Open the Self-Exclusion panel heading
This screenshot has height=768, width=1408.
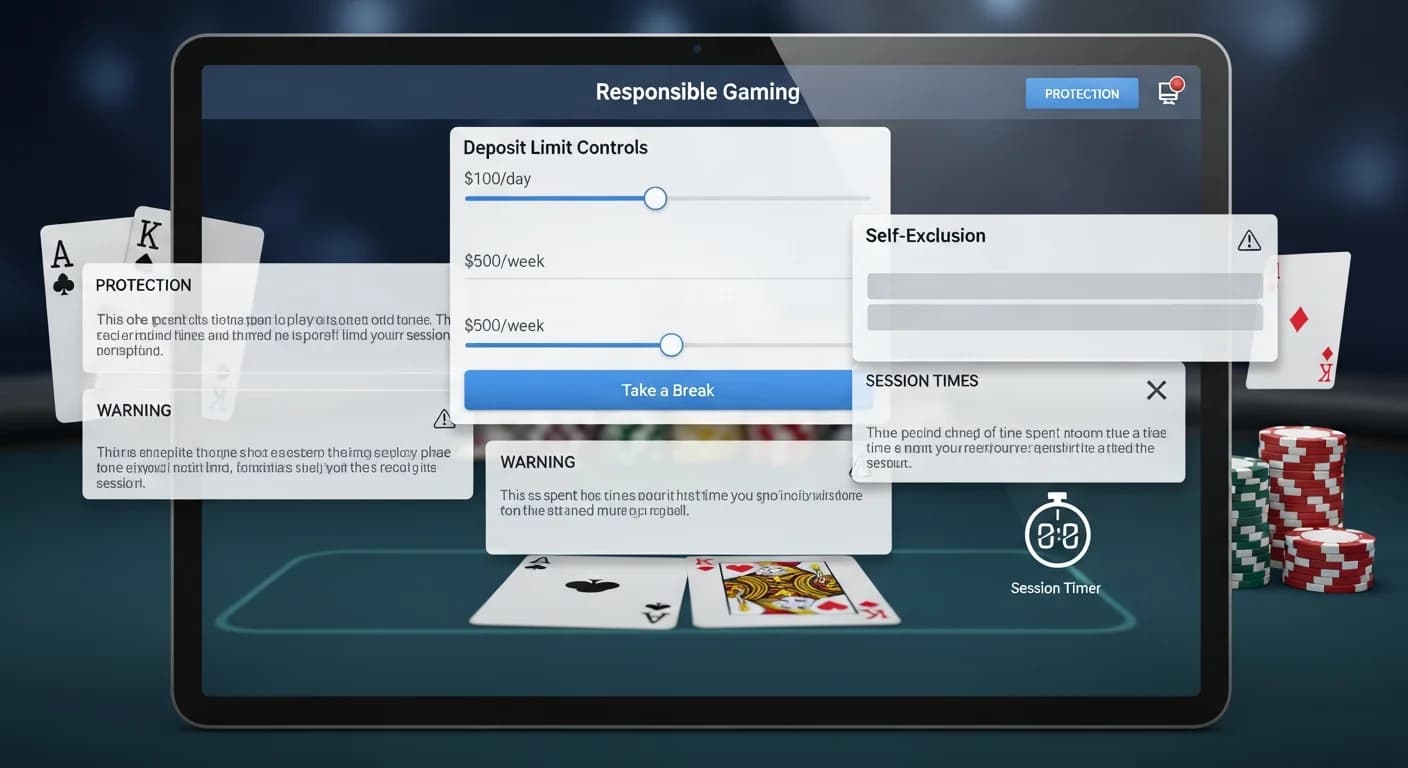[925, 236]
